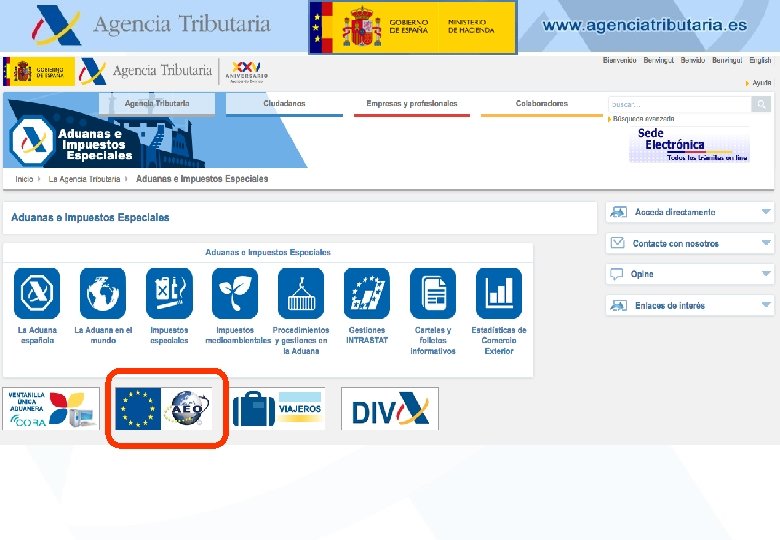The height and width of the screenshot is (540, 780).
Task: Open Gestiones INTRASTAT icon
Action: tap(367, 293)
